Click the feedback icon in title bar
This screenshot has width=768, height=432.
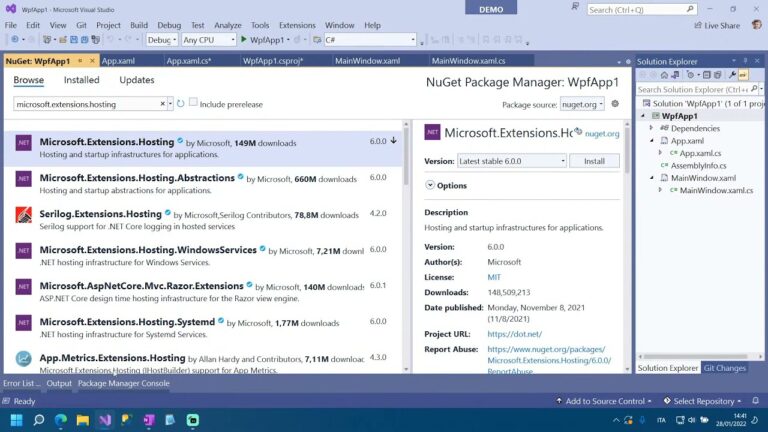575,7
